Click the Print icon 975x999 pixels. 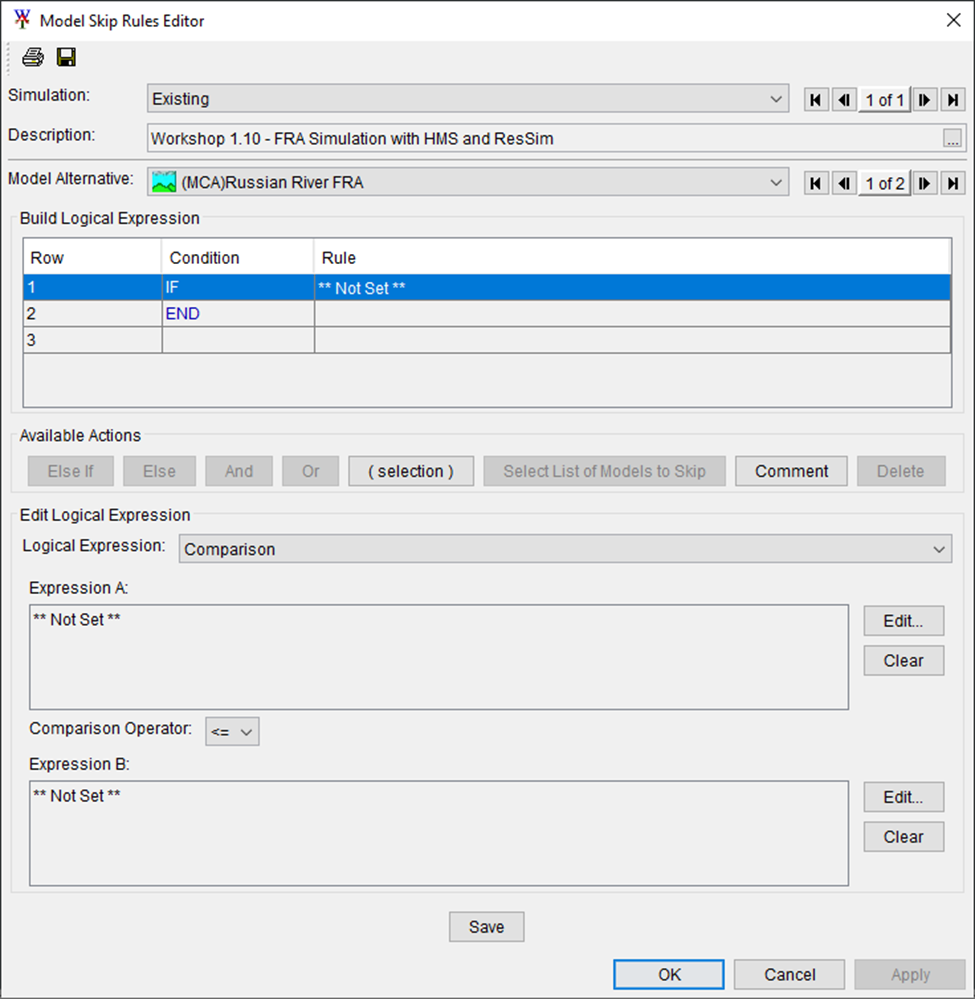tap(32, 57)
